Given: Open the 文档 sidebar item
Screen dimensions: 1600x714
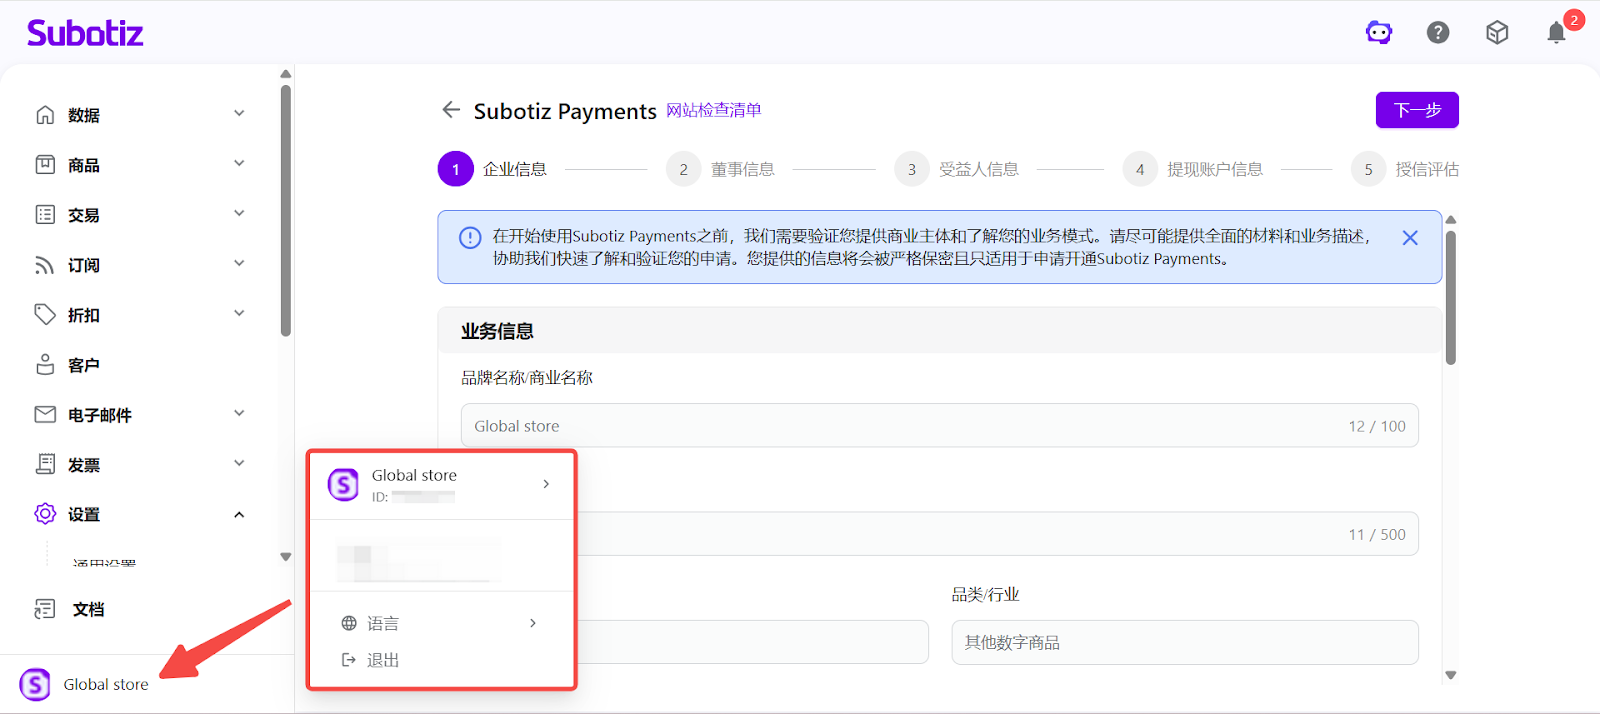Looking at the screenshot, I should click(x=88, y=609).
